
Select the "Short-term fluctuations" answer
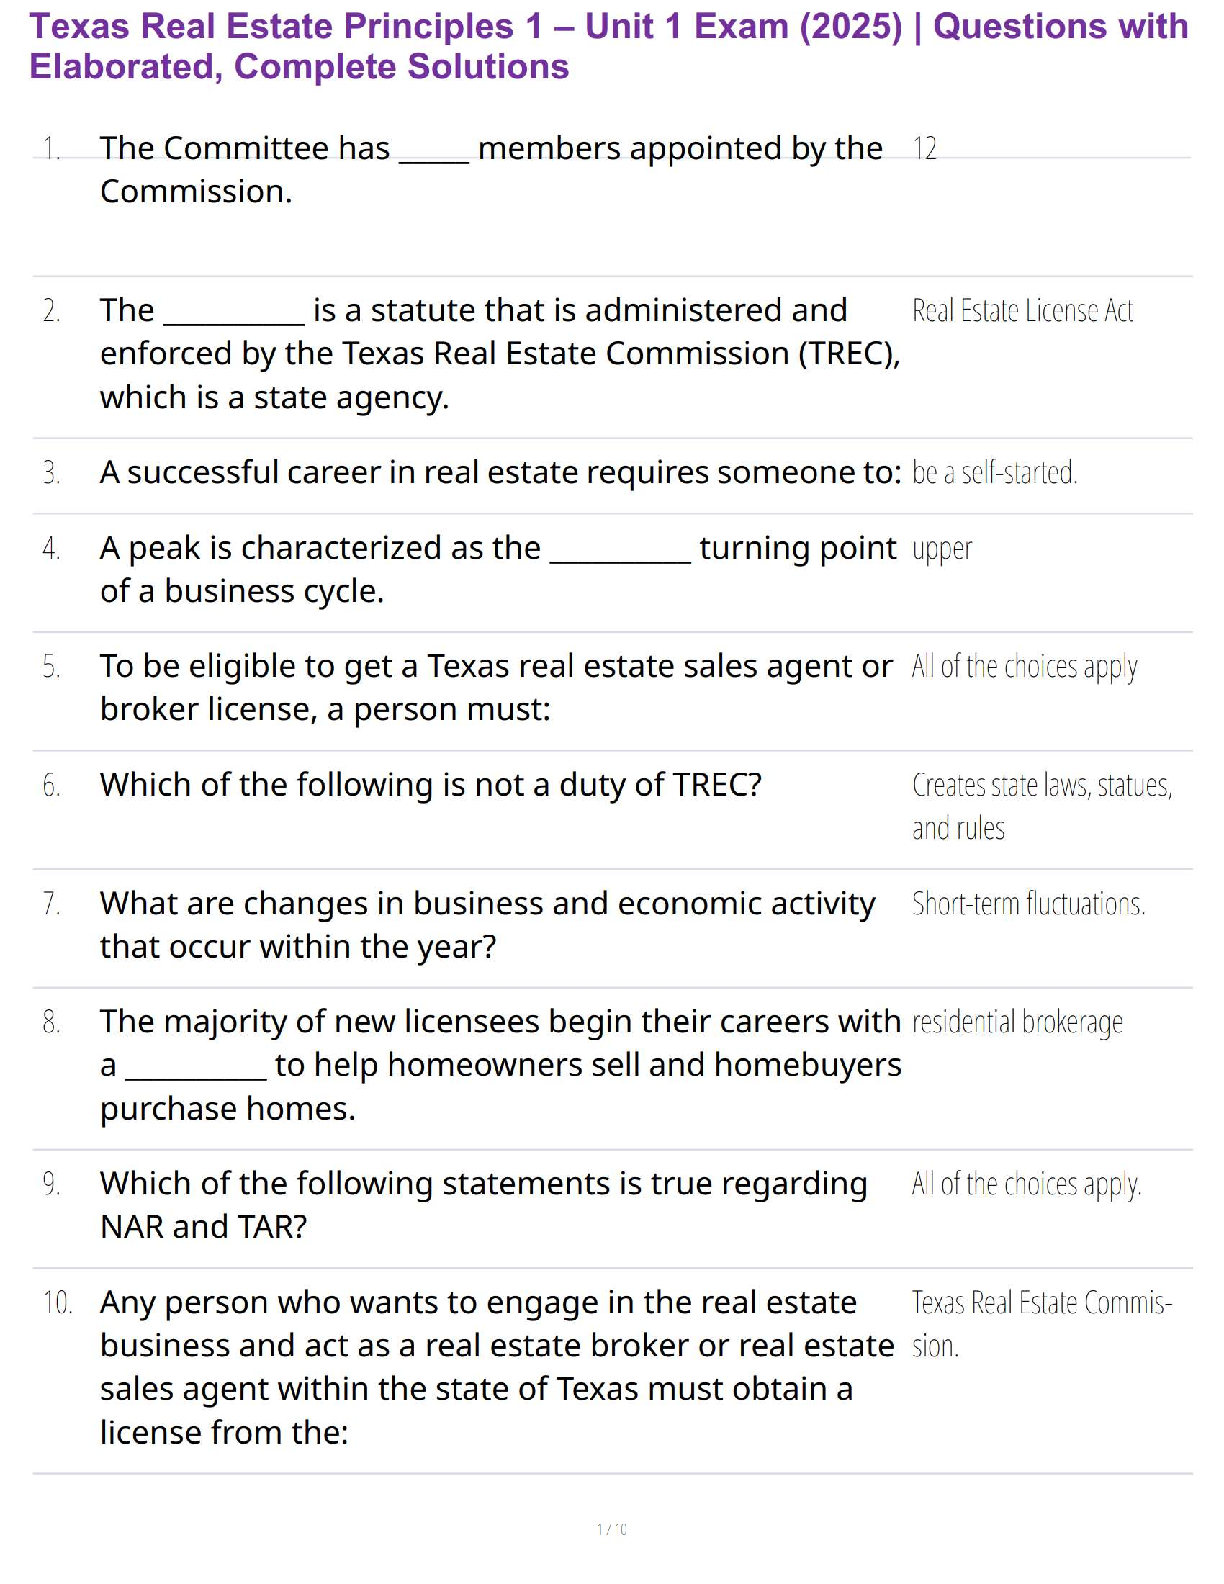click(1028, 904)
